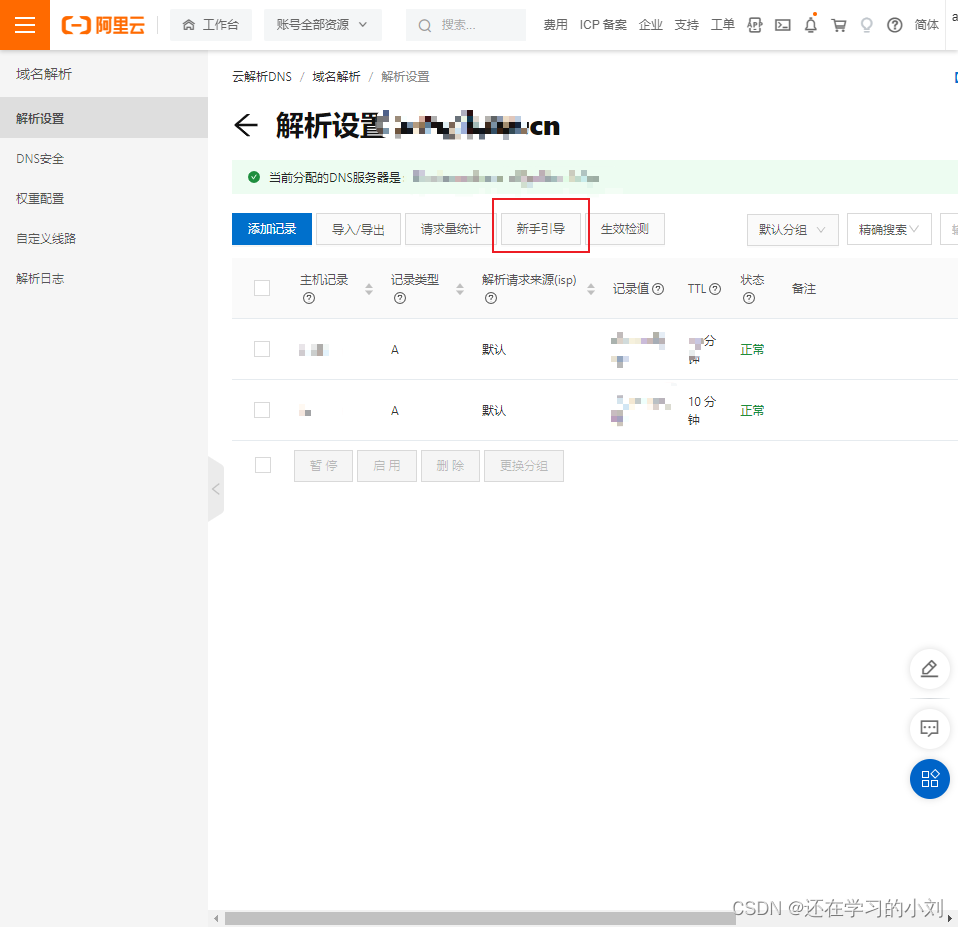This screenshot has width=958, height=927.
Task: Show help for 状态 column
Action: click(x=749, y=298)
